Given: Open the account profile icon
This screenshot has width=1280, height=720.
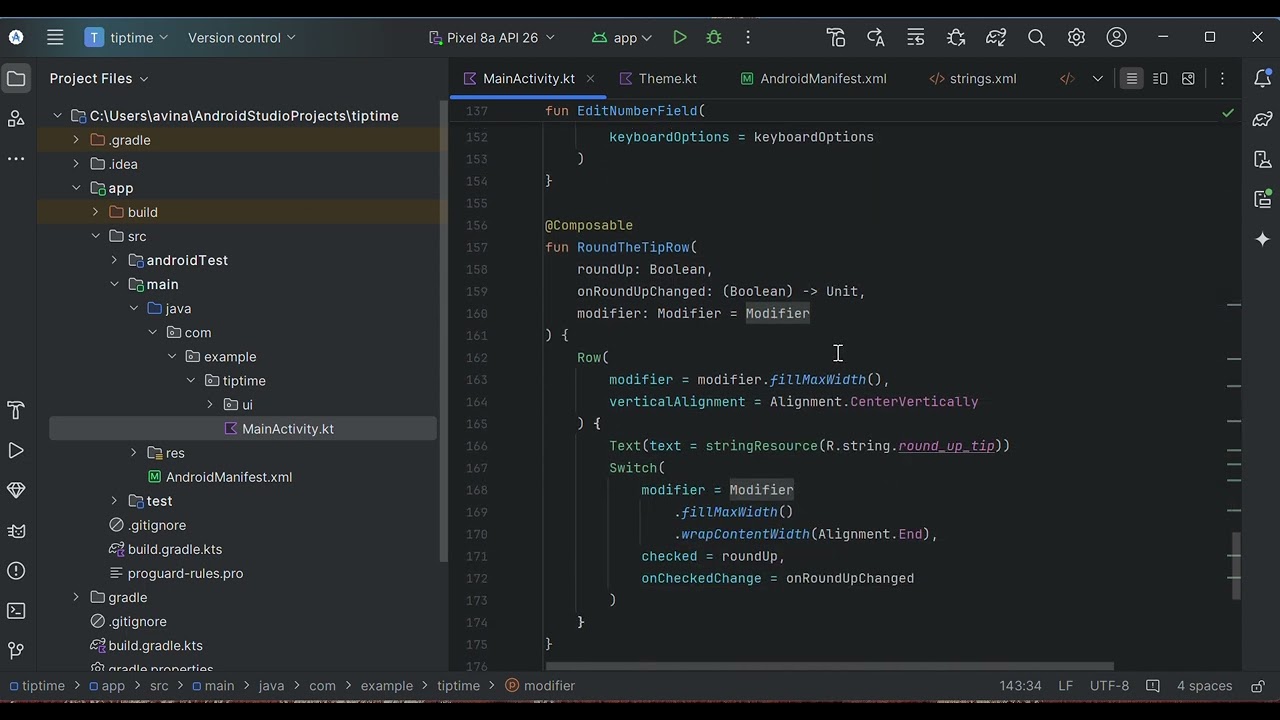Looking at the screenshot, I should [1117, 38].
